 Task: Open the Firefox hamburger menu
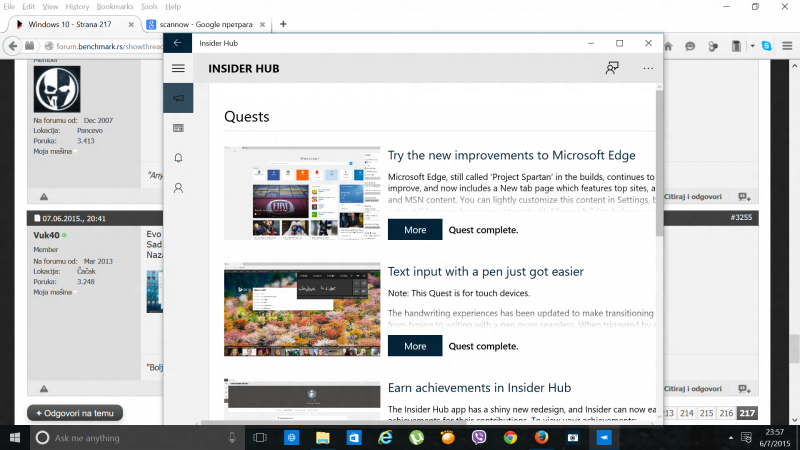tap(787, 46)
